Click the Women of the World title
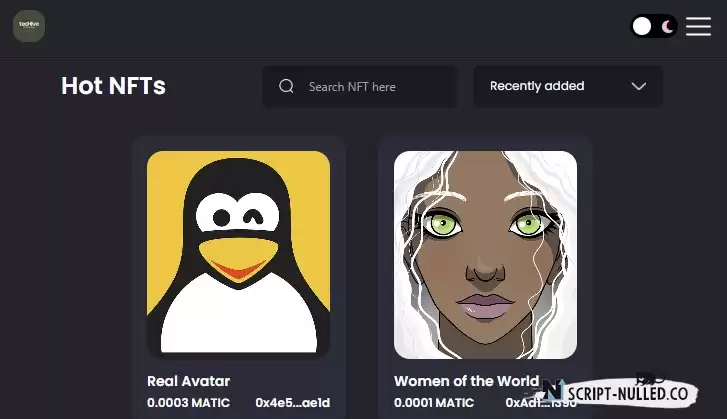Screen dimensions: 727x419 466,381
